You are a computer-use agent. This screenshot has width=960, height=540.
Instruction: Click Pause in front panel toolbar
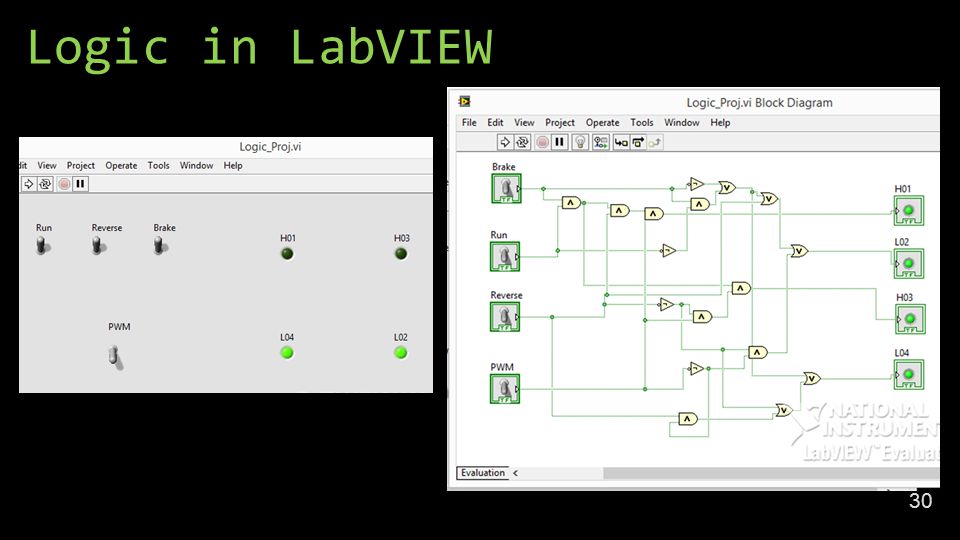point(80,184)
